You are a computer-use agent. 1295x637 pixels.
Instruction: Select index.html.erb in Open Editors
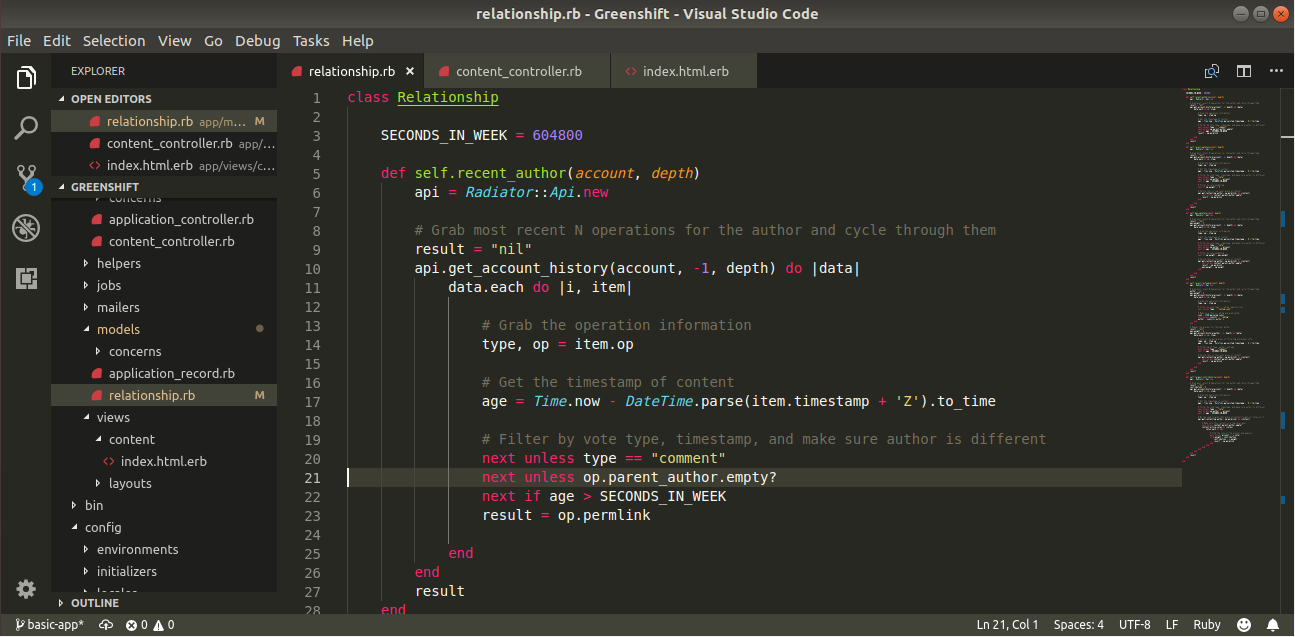(x=164, y=165)
